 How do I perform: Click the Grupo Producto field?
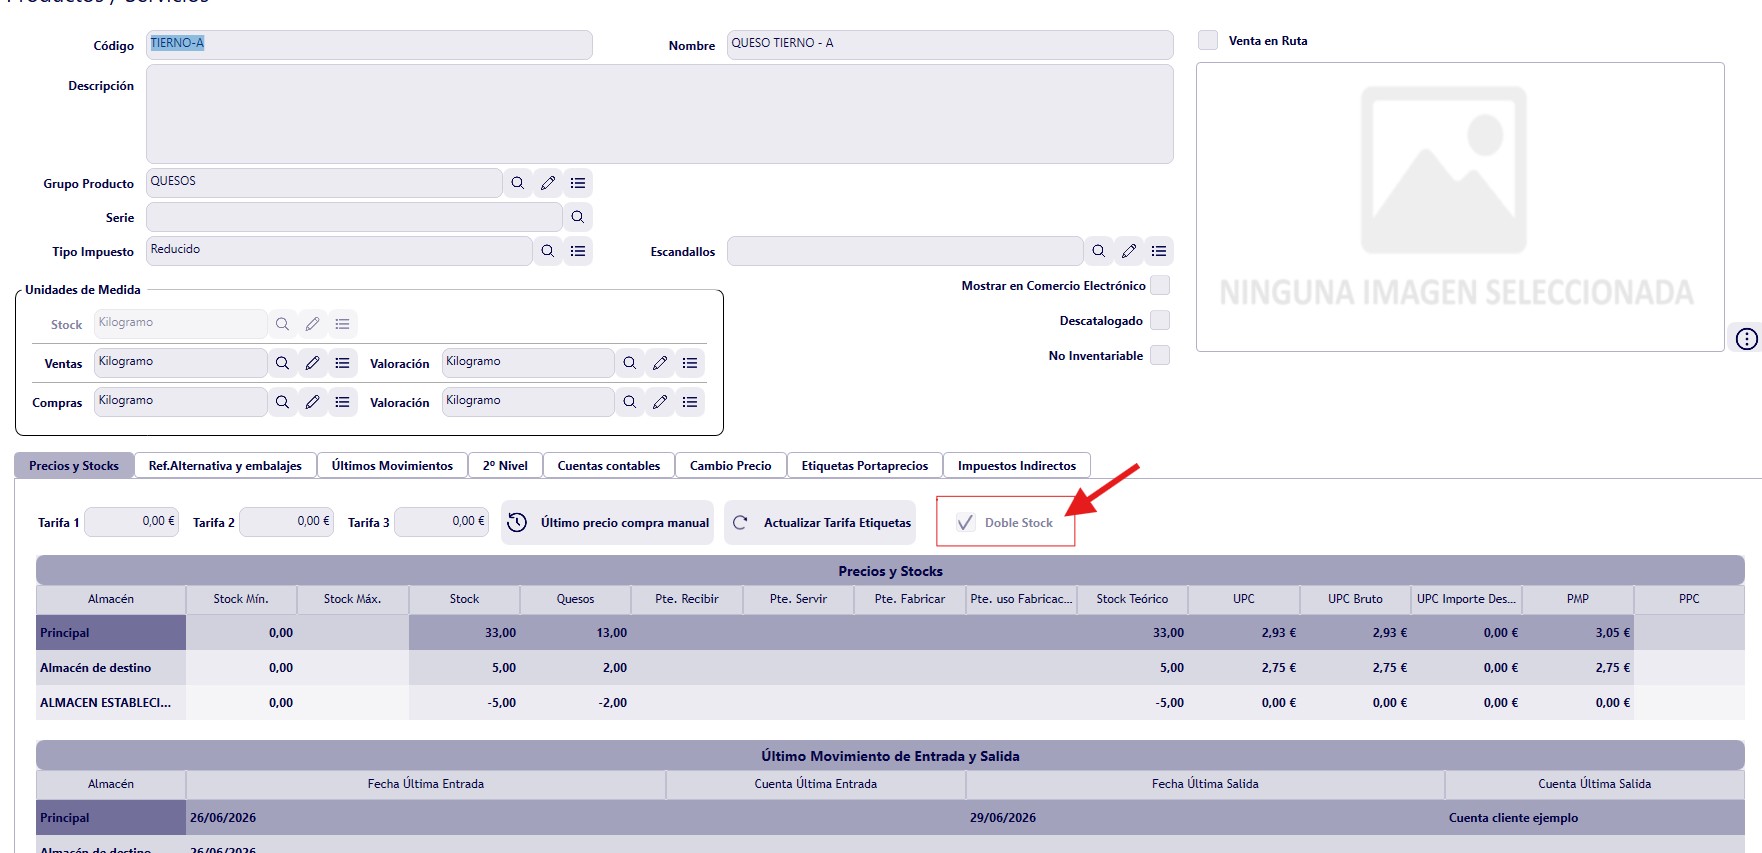point(324,183)
